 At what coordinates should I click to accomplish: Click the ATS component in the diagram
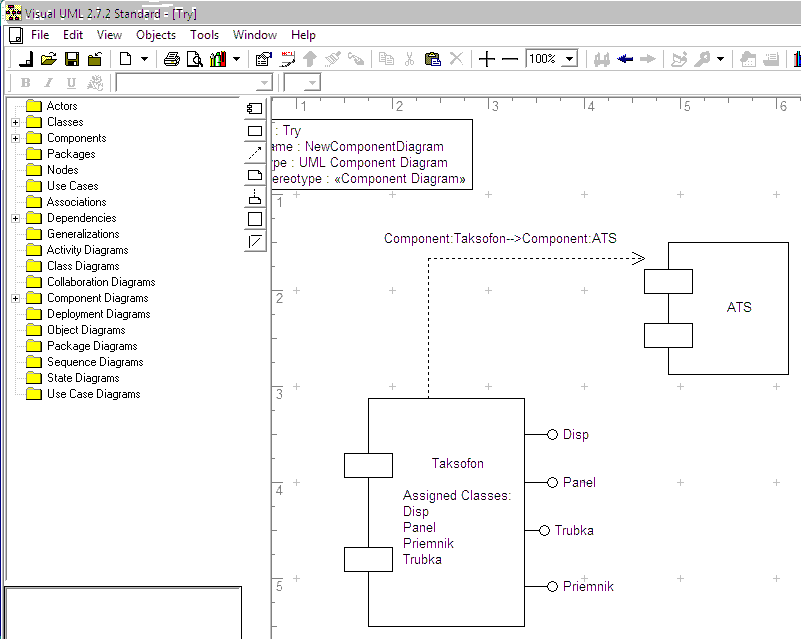coord(738,307)
